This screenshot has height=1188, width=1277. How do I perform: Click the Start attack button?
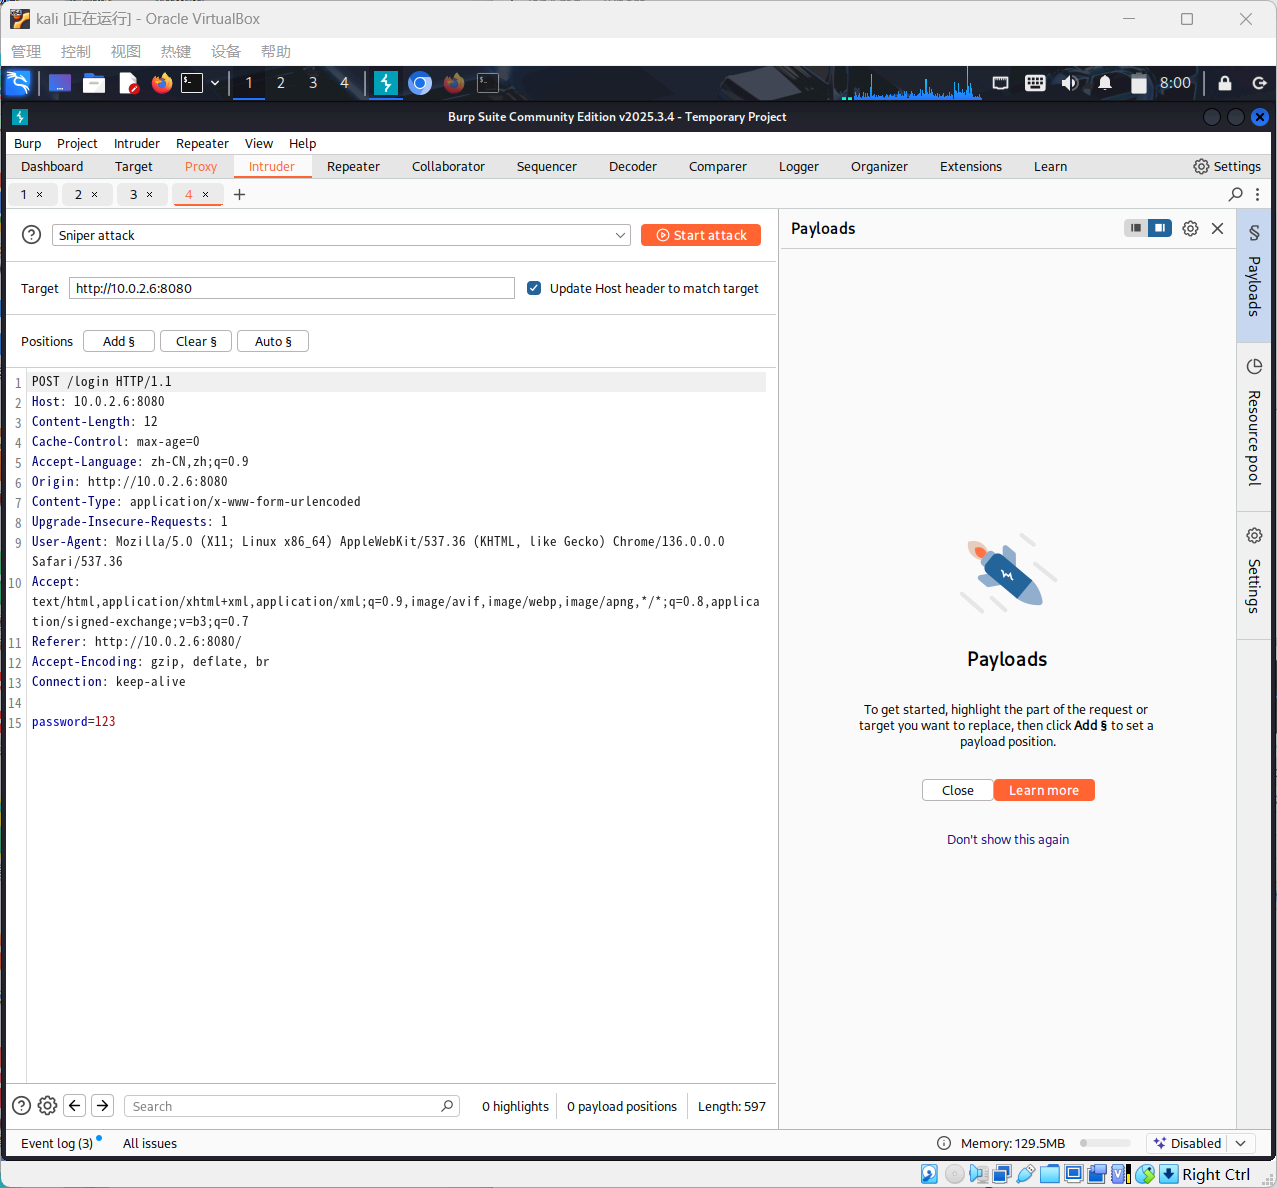click(x=701, y=235)
